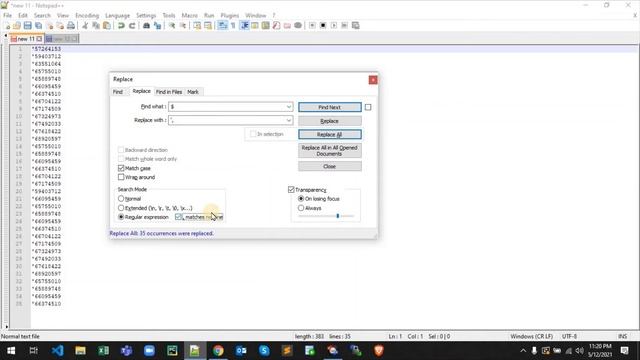Open Outlook from the taskbar
640x360 pixels.
click(241, 351)
